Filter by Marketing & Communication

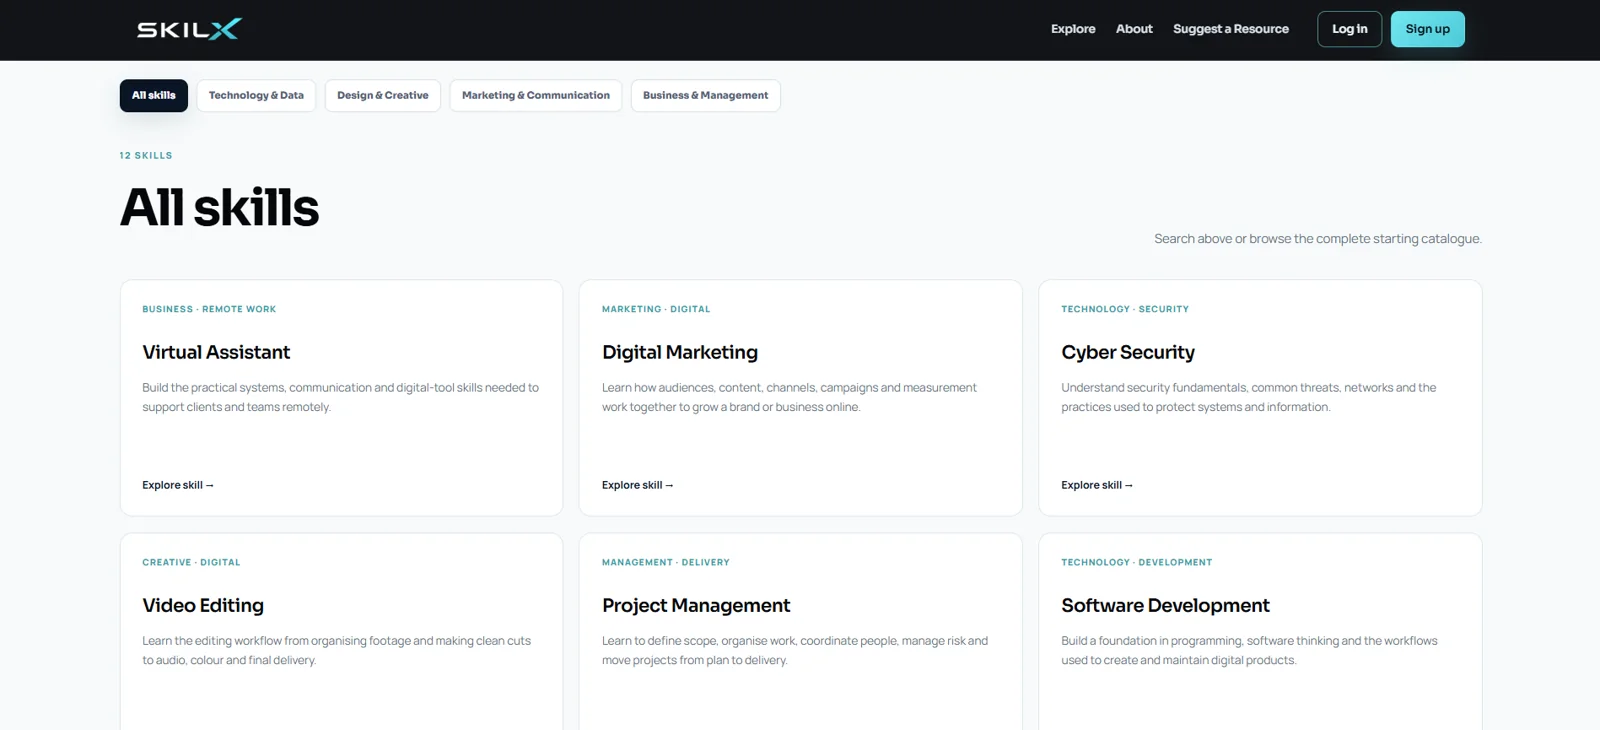(x=536, y=95)
